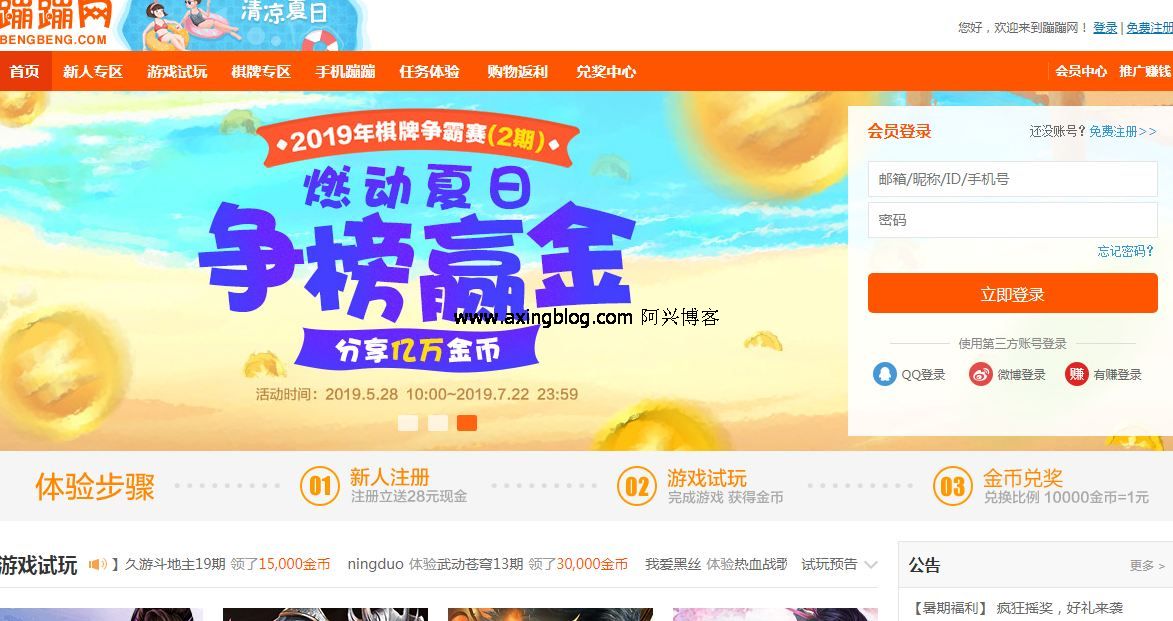Click the 03 金币兑奖 step circle
Image resolution: width=1173 pixels, height=621 pixels.
tap(952, 486)
